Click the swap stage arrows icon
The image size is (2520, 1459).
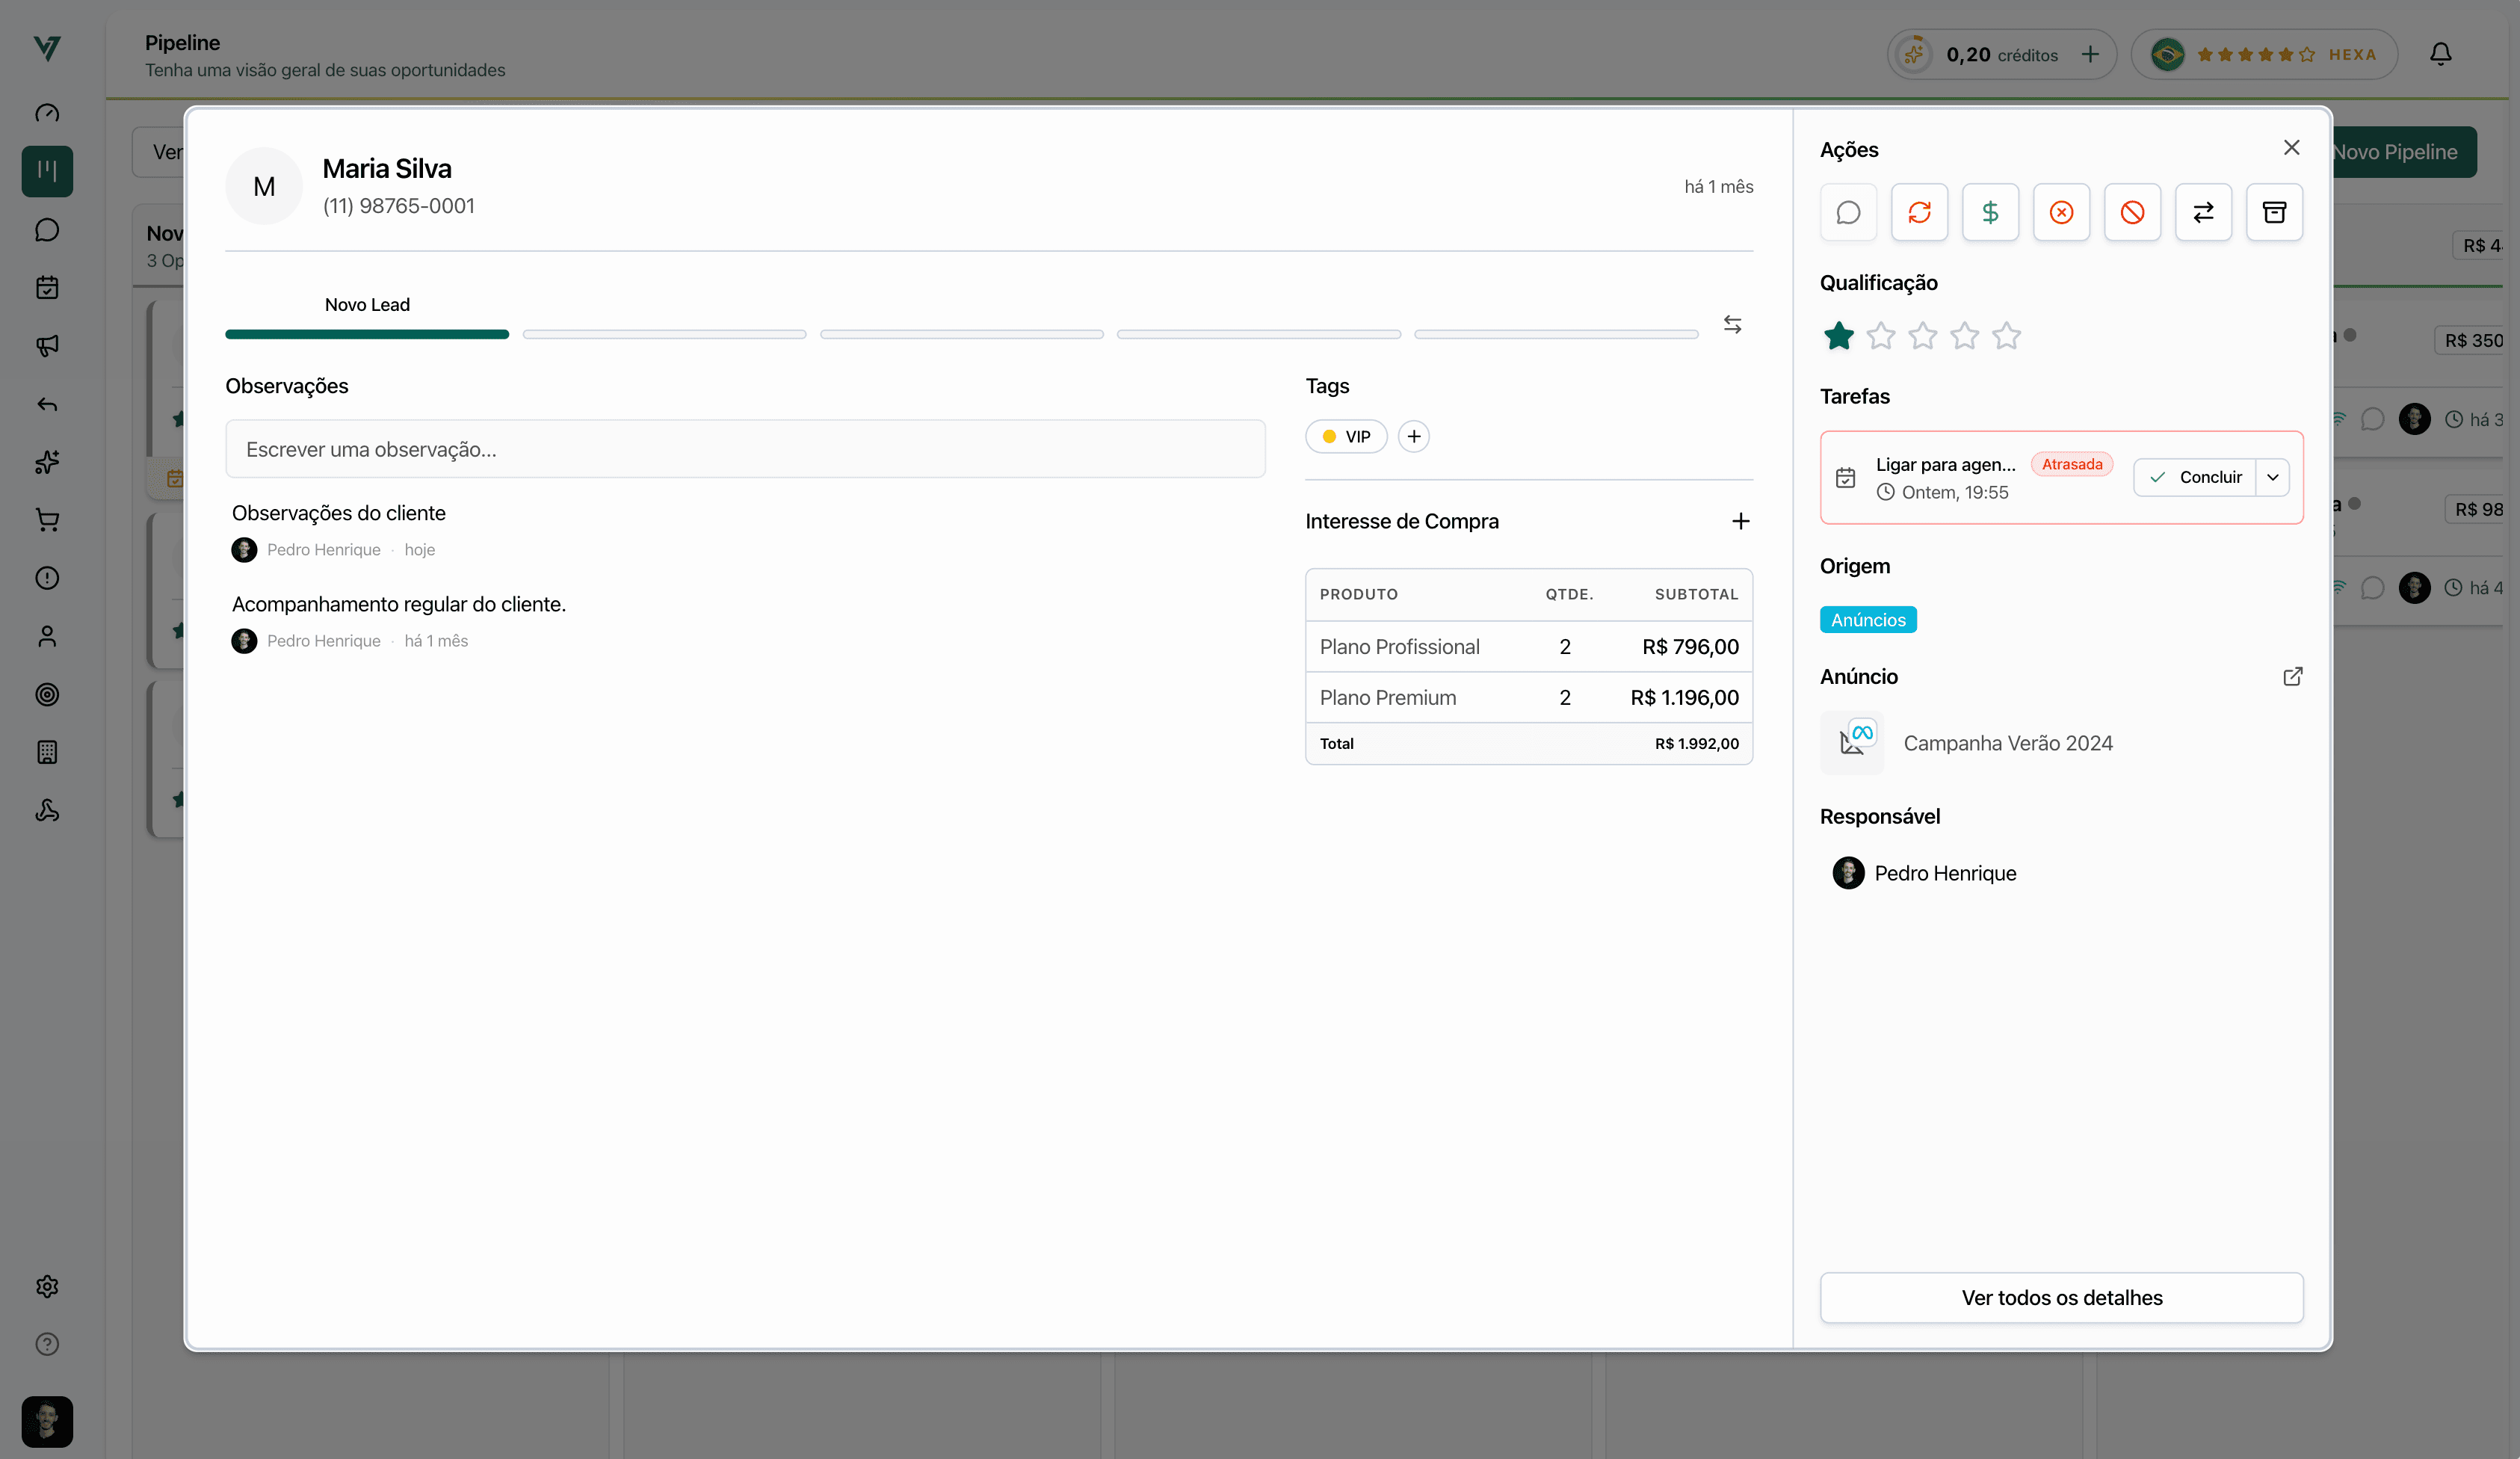click(x=1732, y=324)
